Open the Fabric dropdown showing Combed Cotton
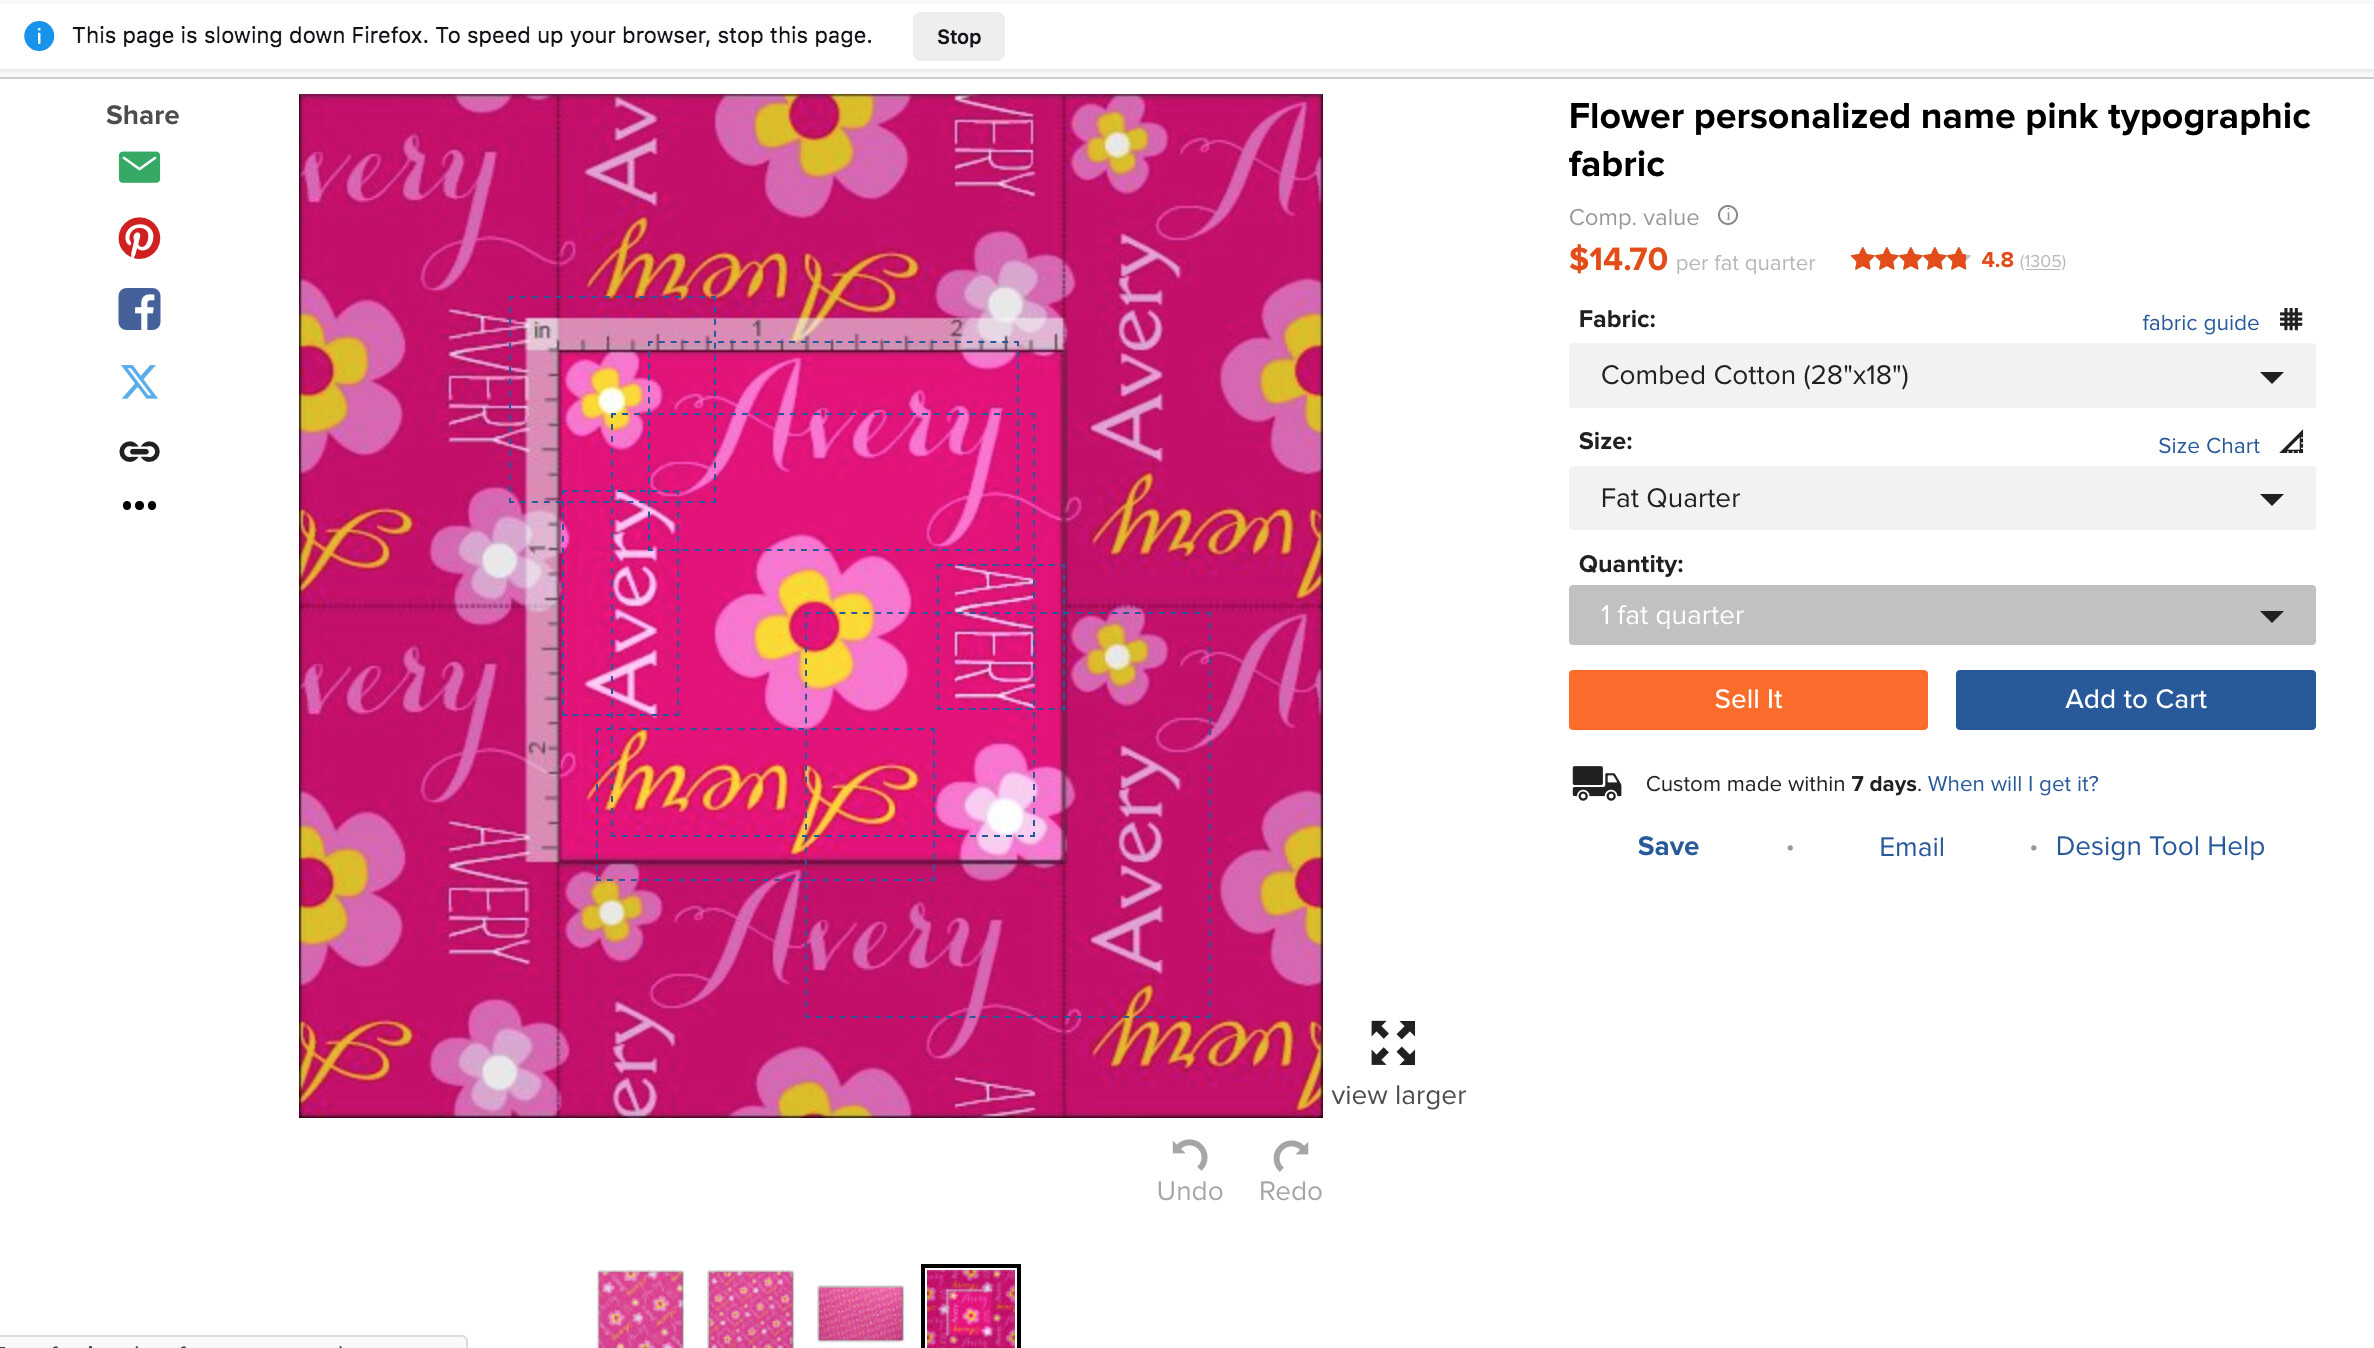This screenshot has height=1348, width=2374. [1941, 375]
